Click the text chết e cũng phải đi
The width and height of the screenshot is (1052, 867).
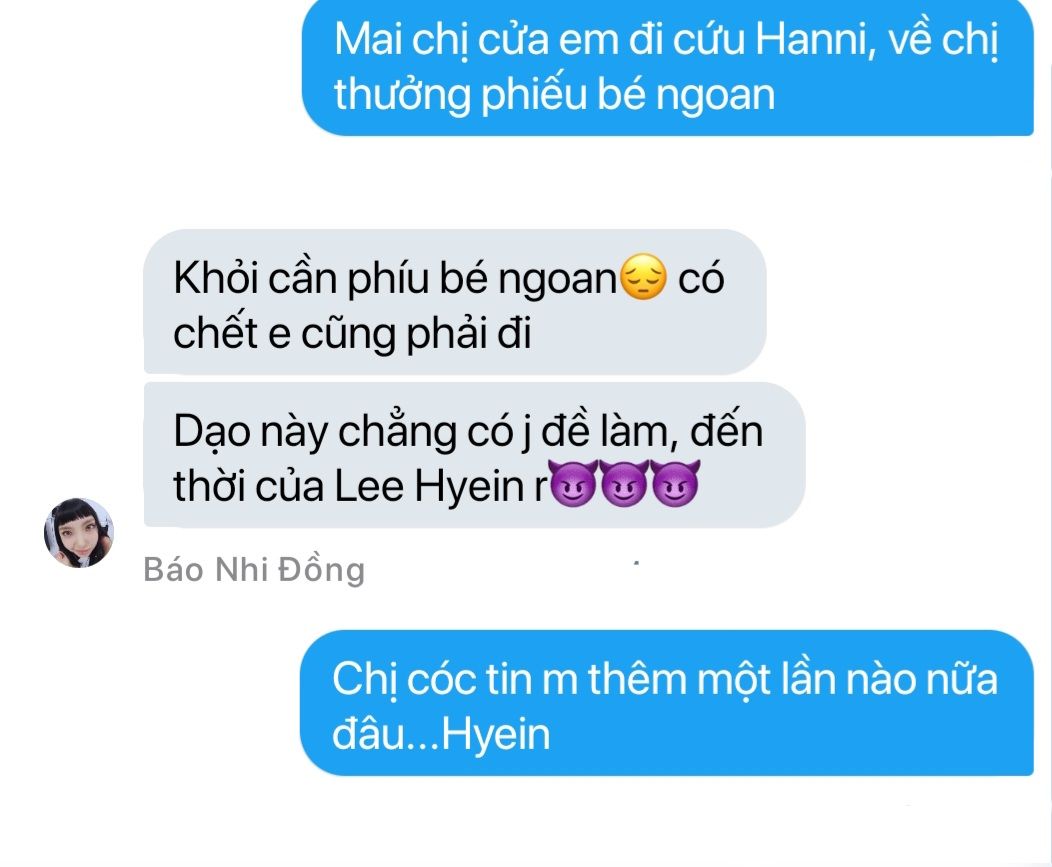tap(352, 333)
